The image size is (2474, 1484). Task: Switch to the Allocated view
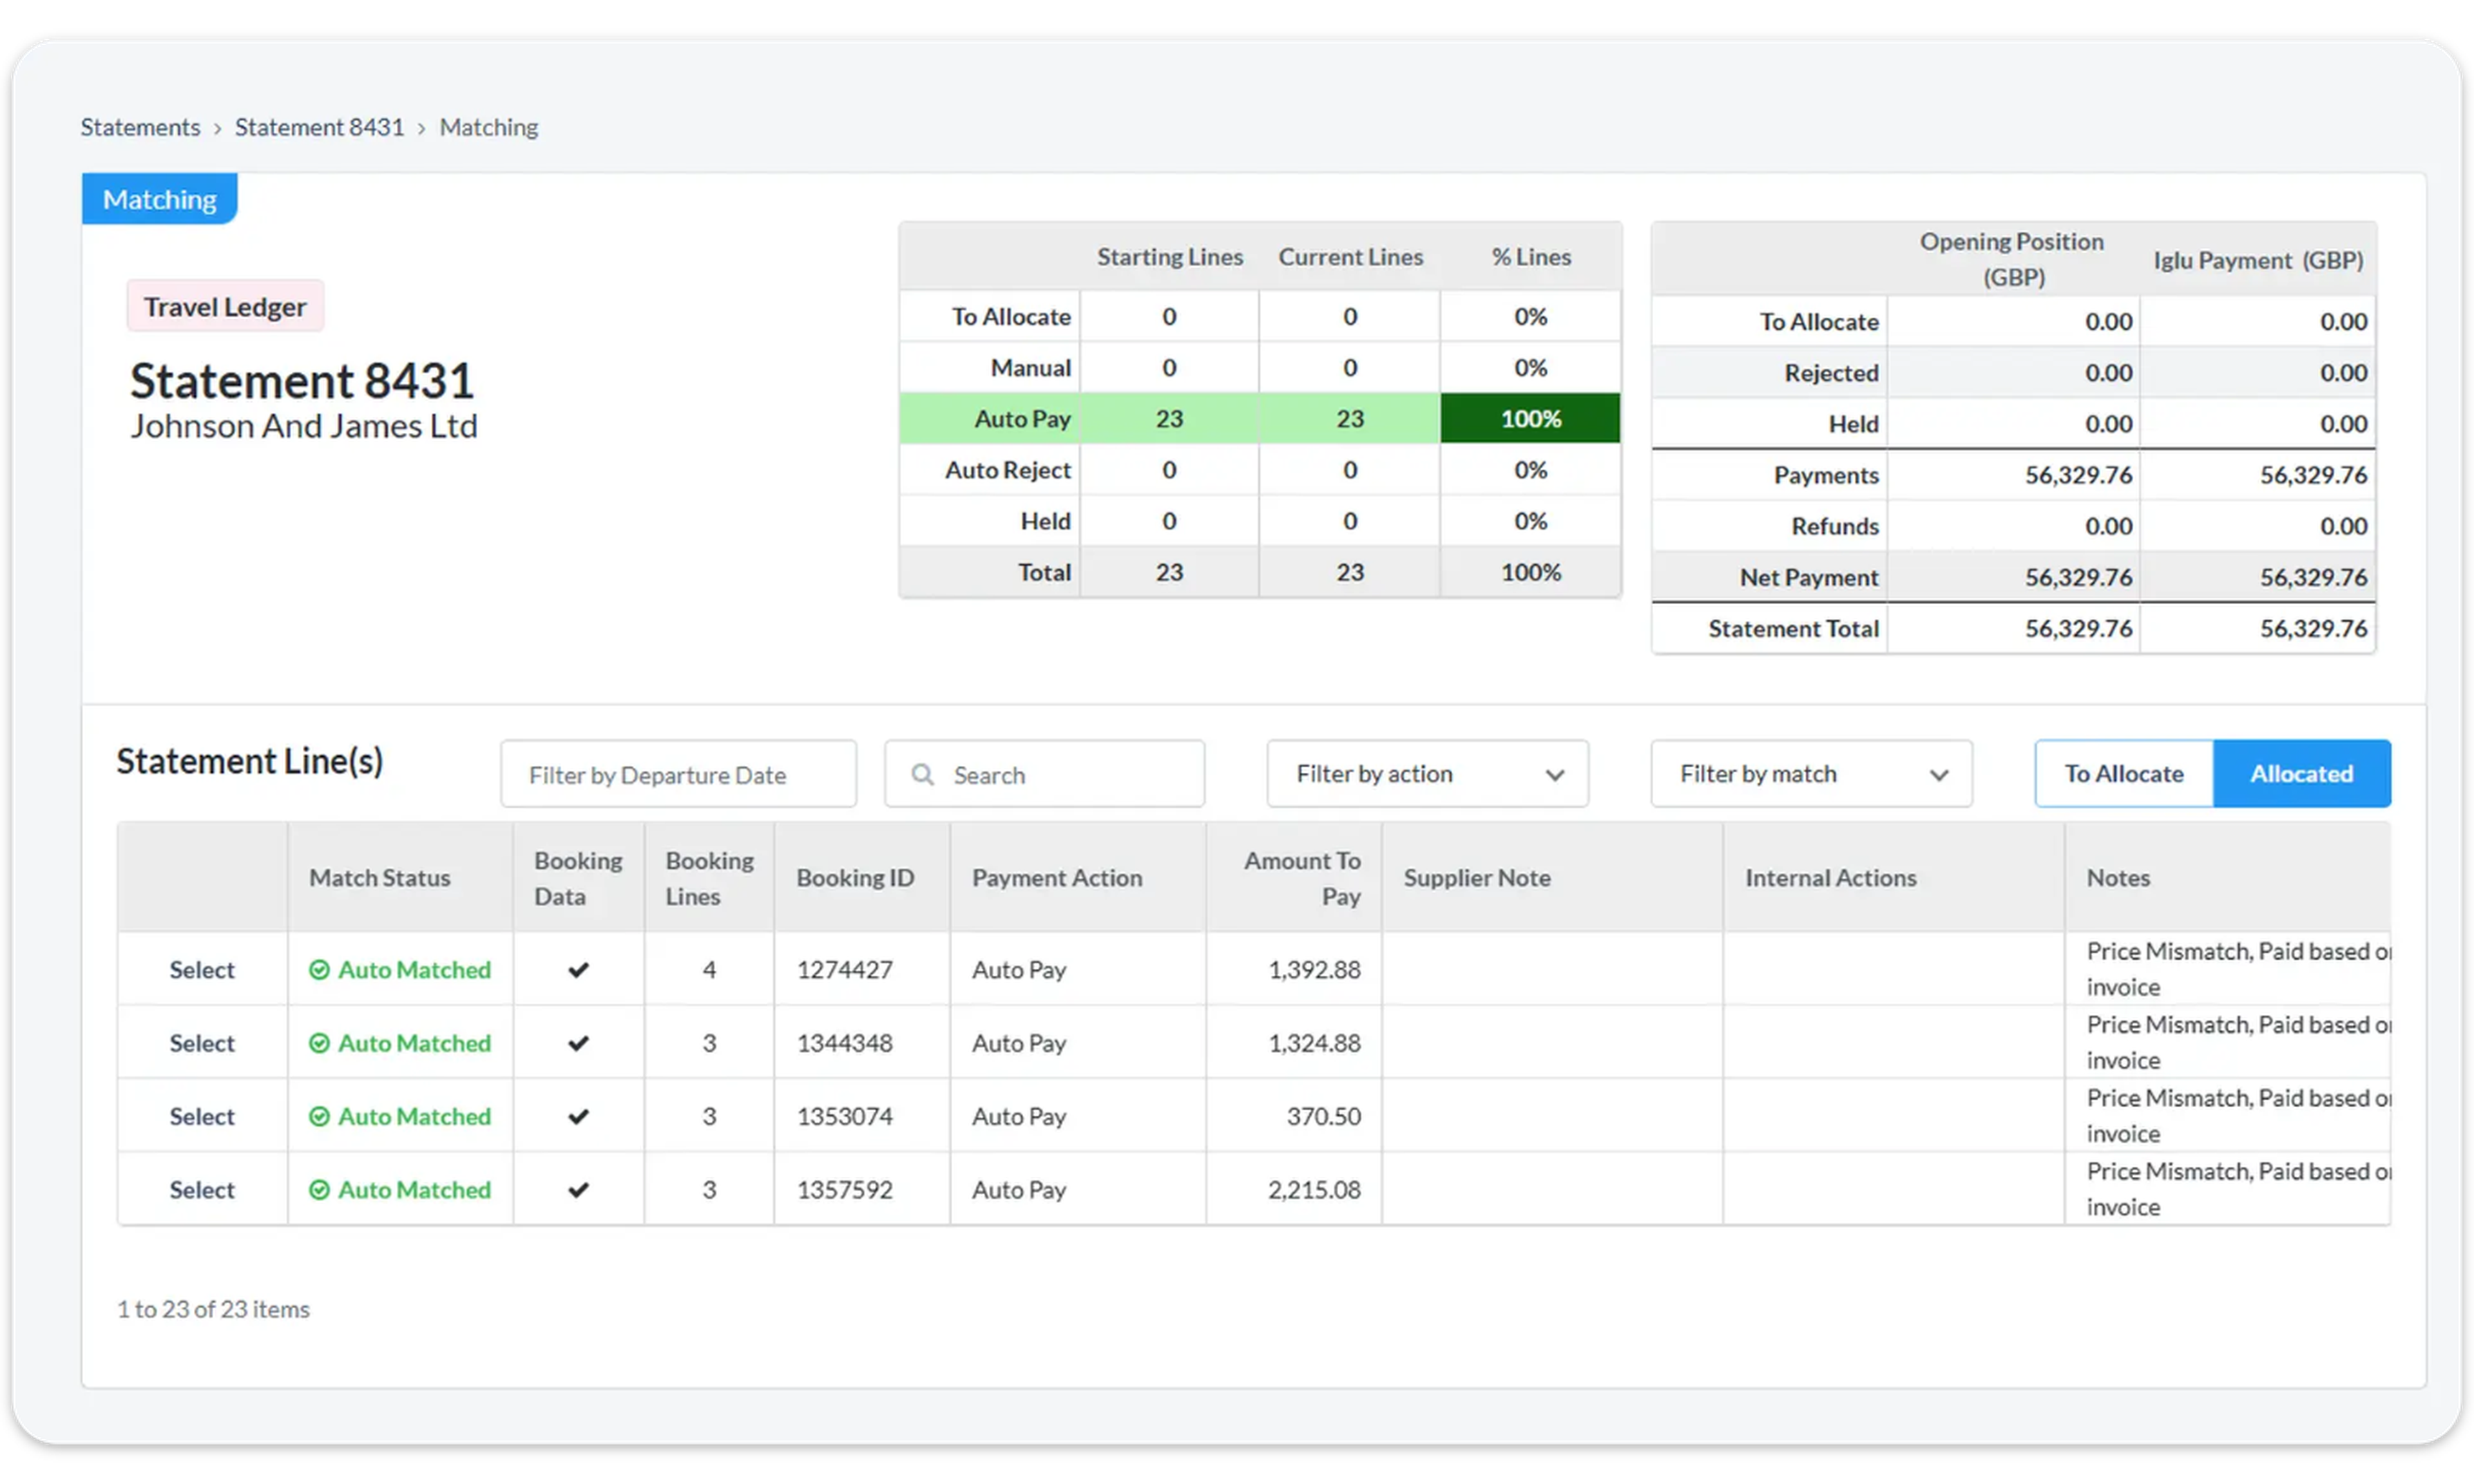[2301, 774]
